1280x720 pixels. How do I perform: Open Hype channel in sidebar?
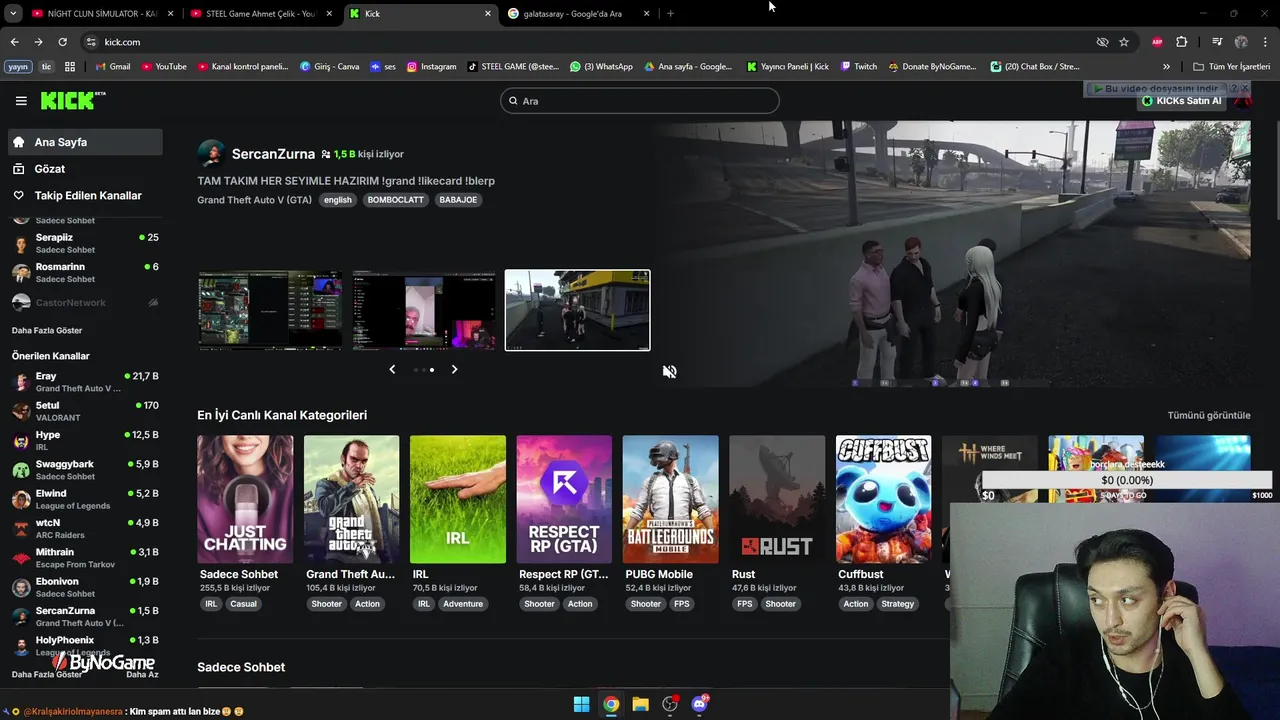click(85, 440)
